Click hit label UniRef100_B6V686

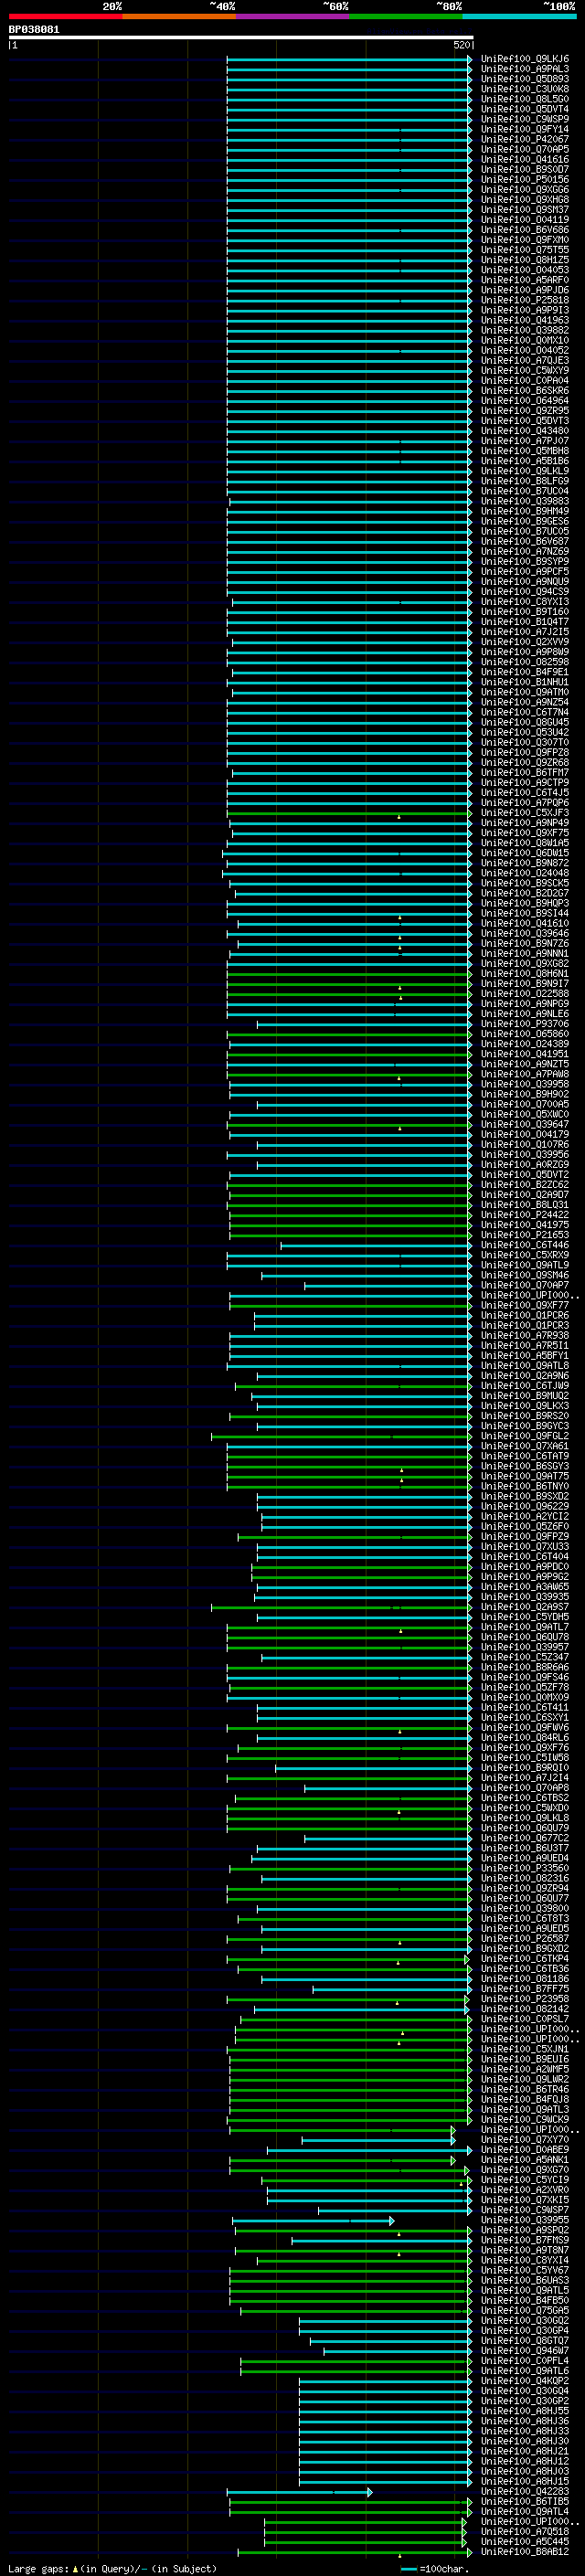[x=525, y=230]
